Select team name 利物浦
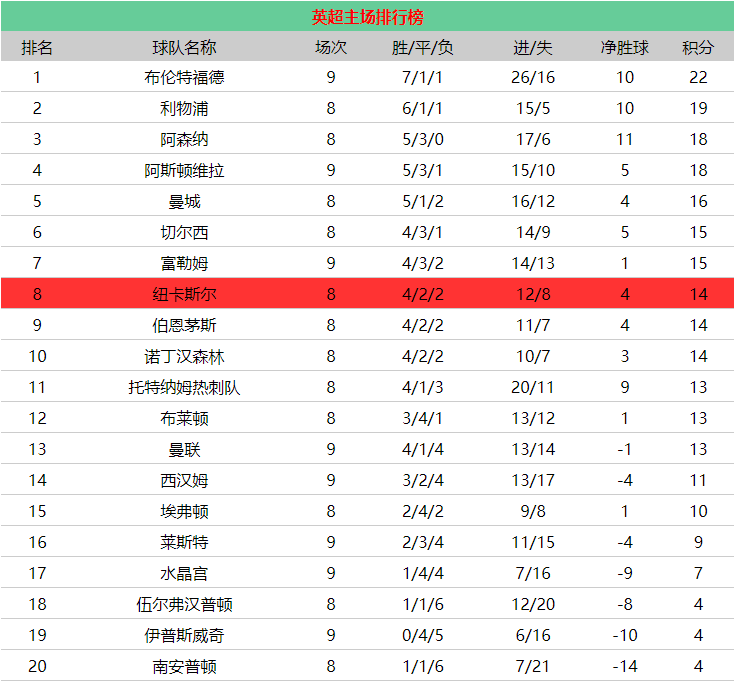The height and width of the screenshot is (681, 734). pyautogui.click(x=184, y=108)
